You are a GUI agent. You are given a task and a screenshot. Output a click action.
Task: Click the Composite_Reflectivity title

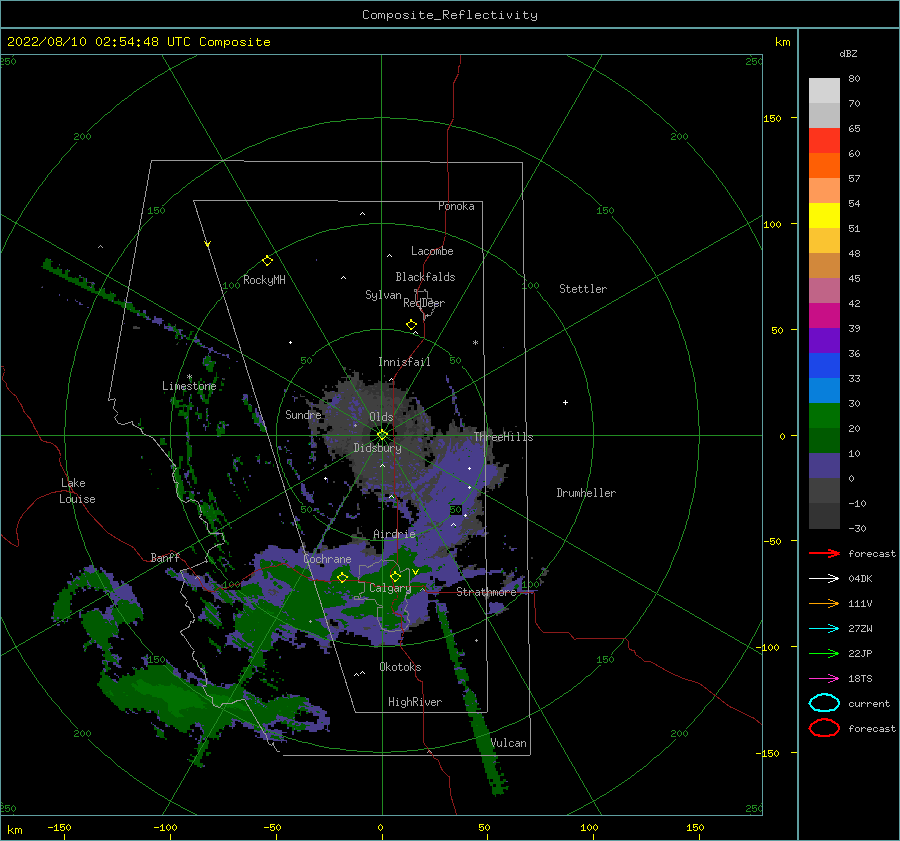(x=449, y=15)
